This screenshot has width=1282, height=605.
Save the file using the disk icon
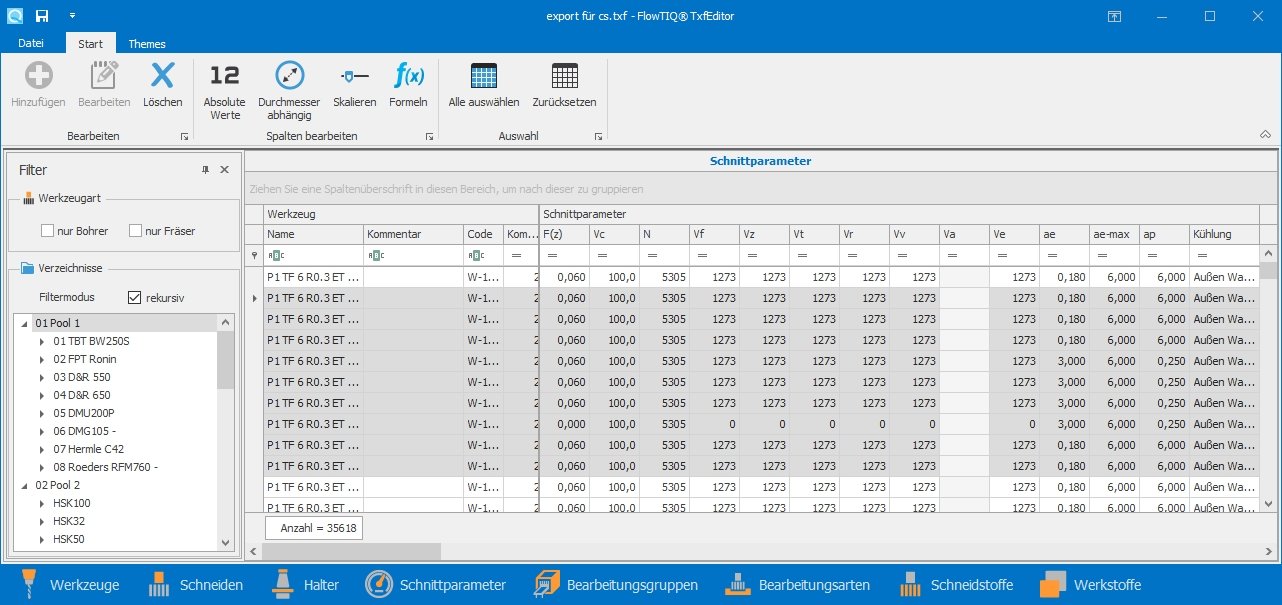pos(42,16)
